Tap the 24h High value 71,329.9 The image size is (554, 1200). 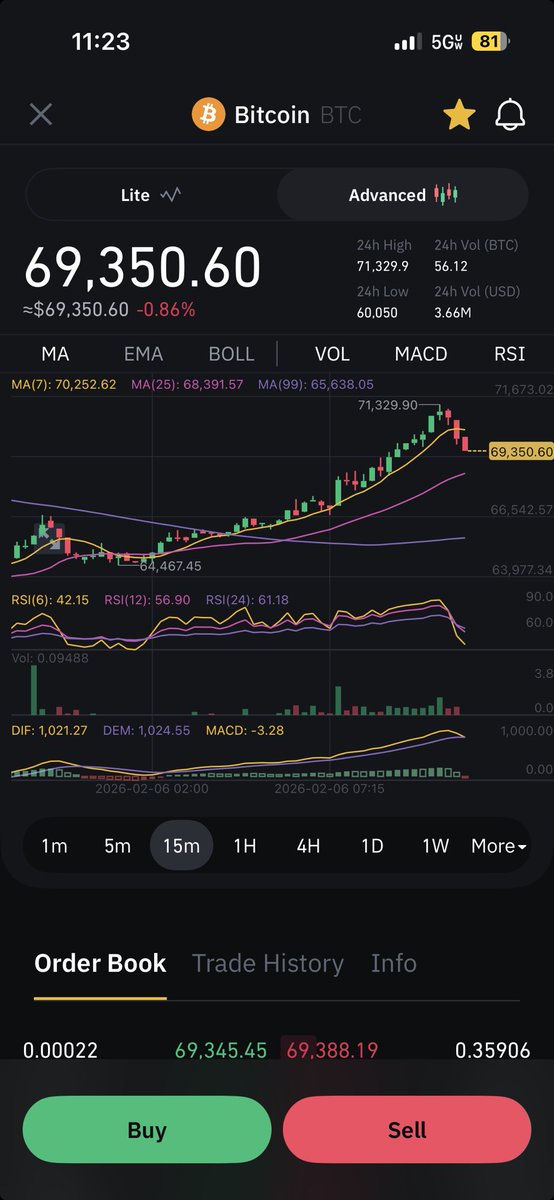[x=382, y=265]
